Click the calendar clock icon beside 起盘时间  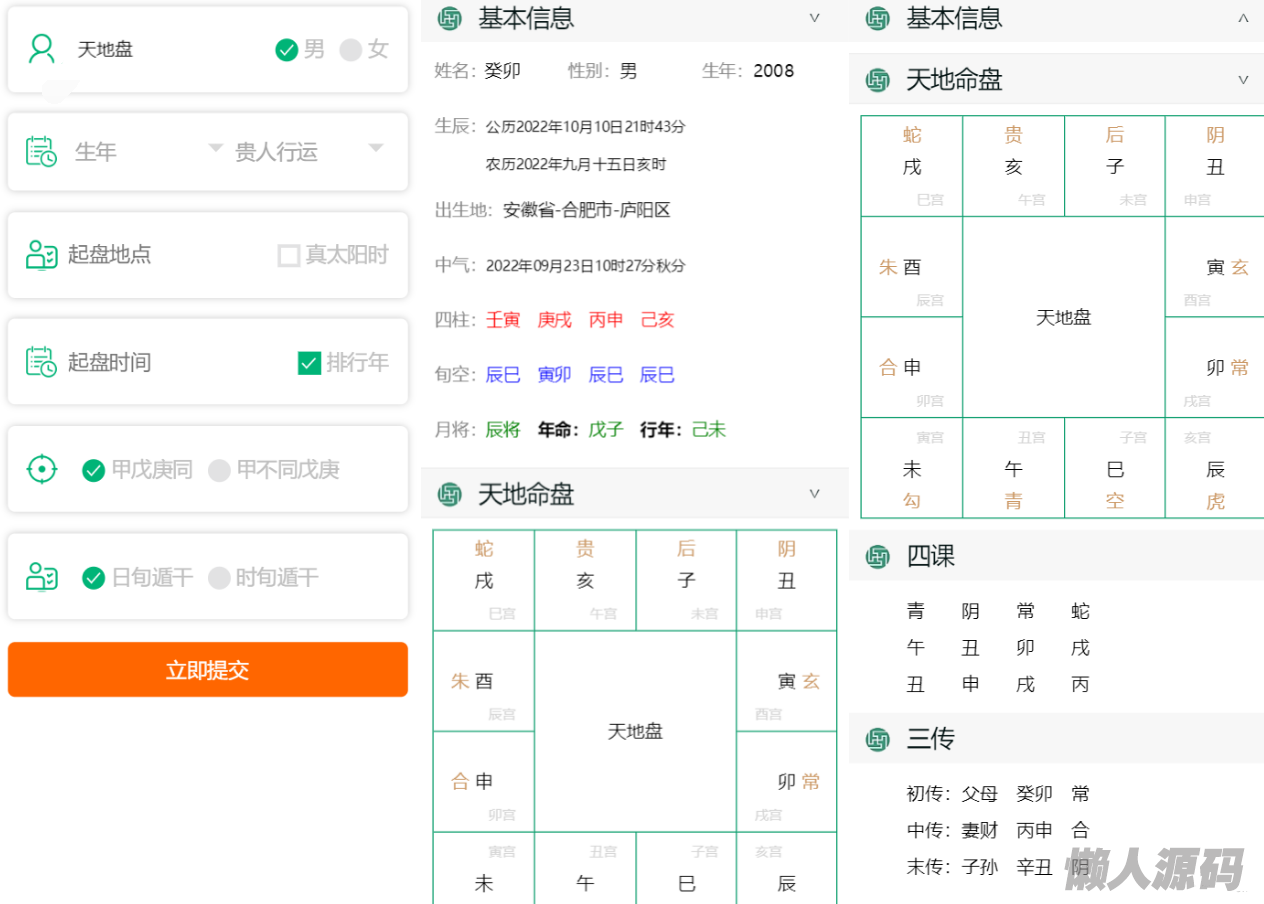tap(41, 362)
